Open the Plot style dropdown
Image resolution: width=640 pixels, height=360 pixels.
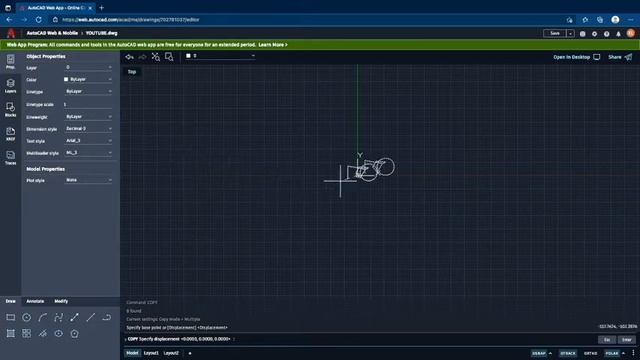coord(88,180)
